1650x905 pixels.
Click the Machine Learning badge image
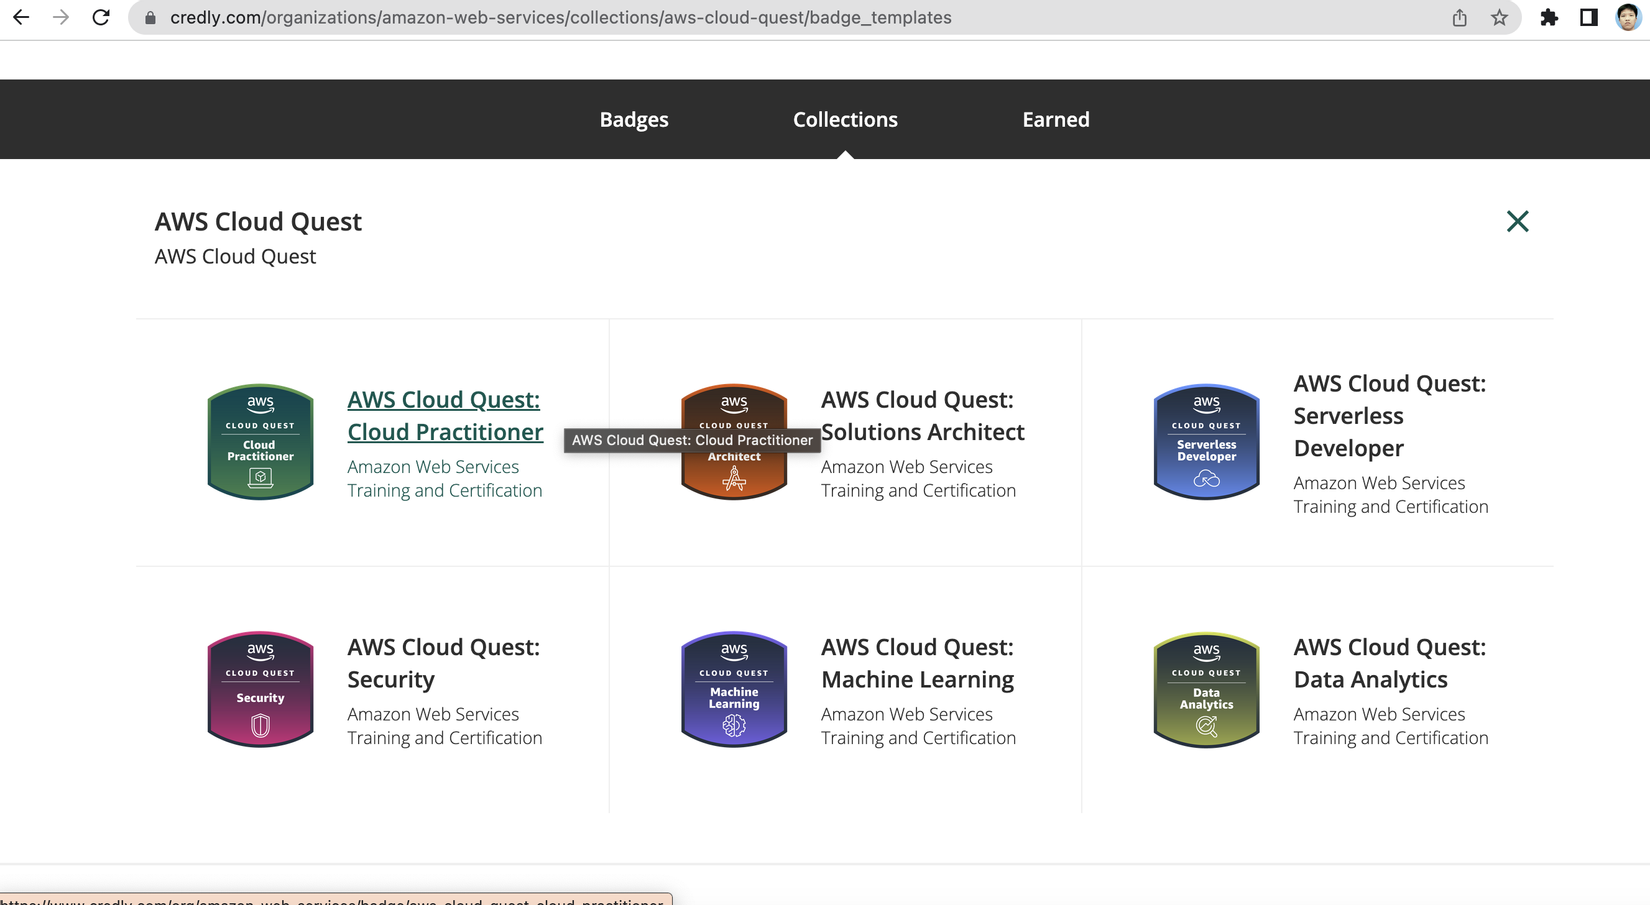734,689
